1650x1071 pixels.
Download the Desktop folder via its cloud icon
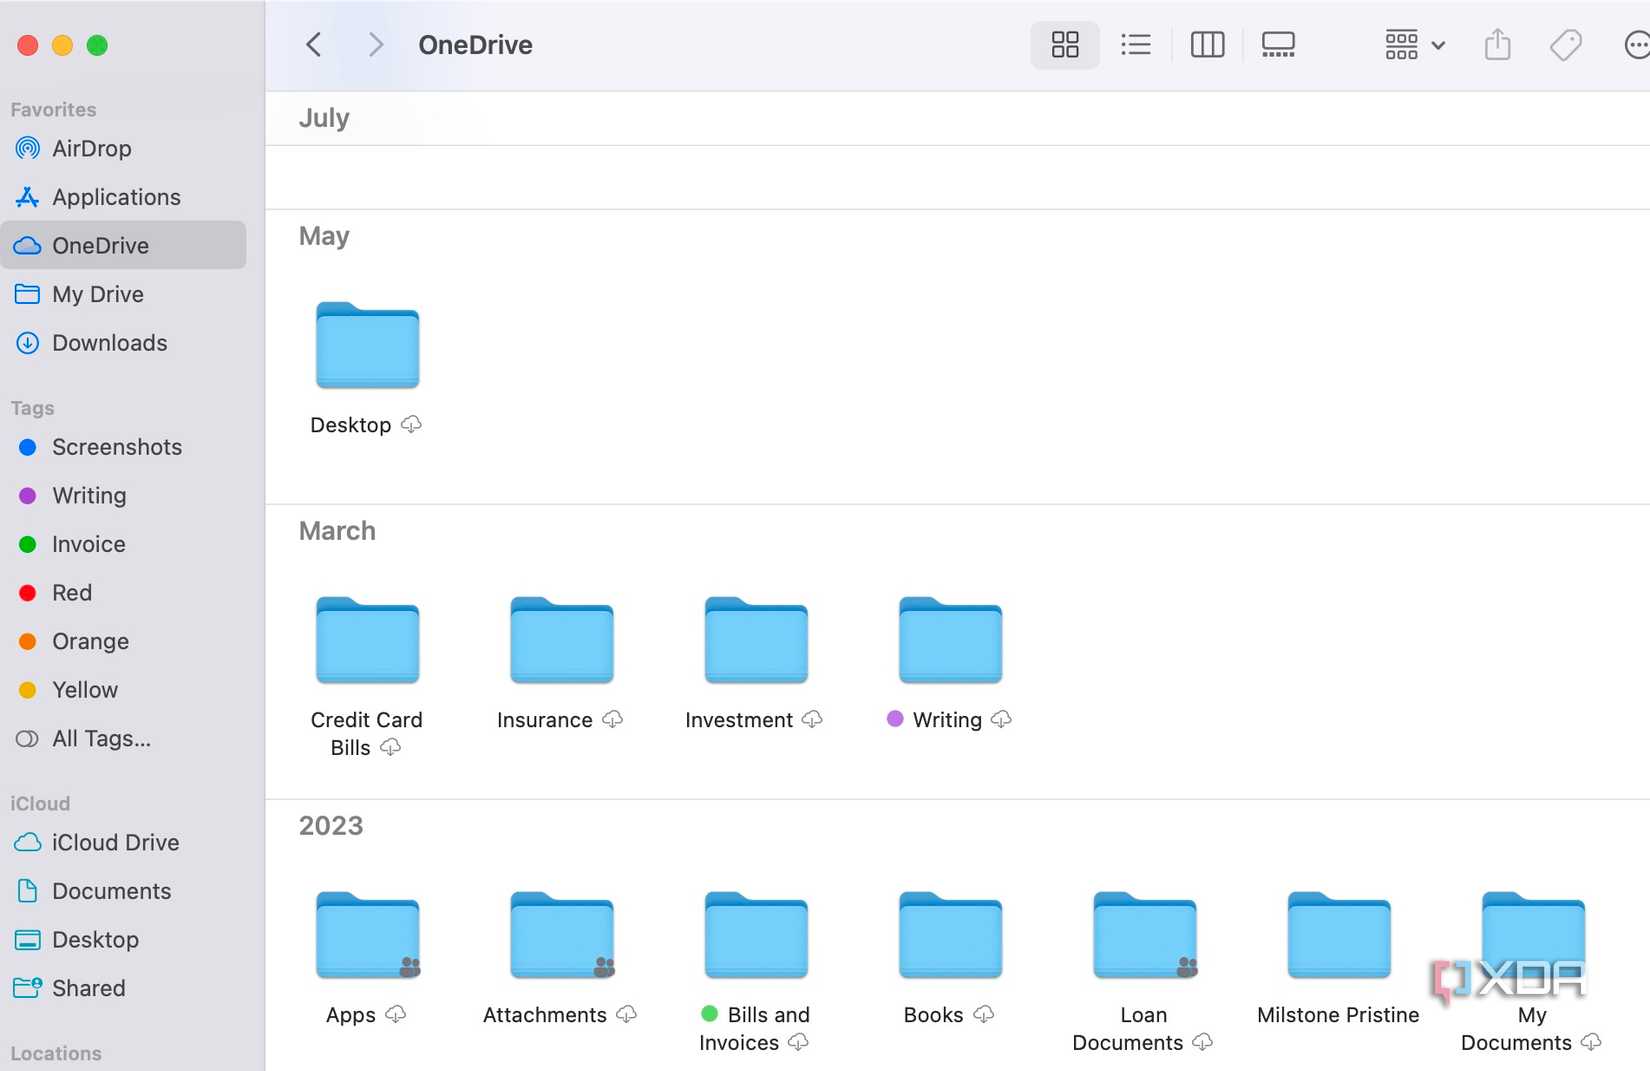coord(410,424)
